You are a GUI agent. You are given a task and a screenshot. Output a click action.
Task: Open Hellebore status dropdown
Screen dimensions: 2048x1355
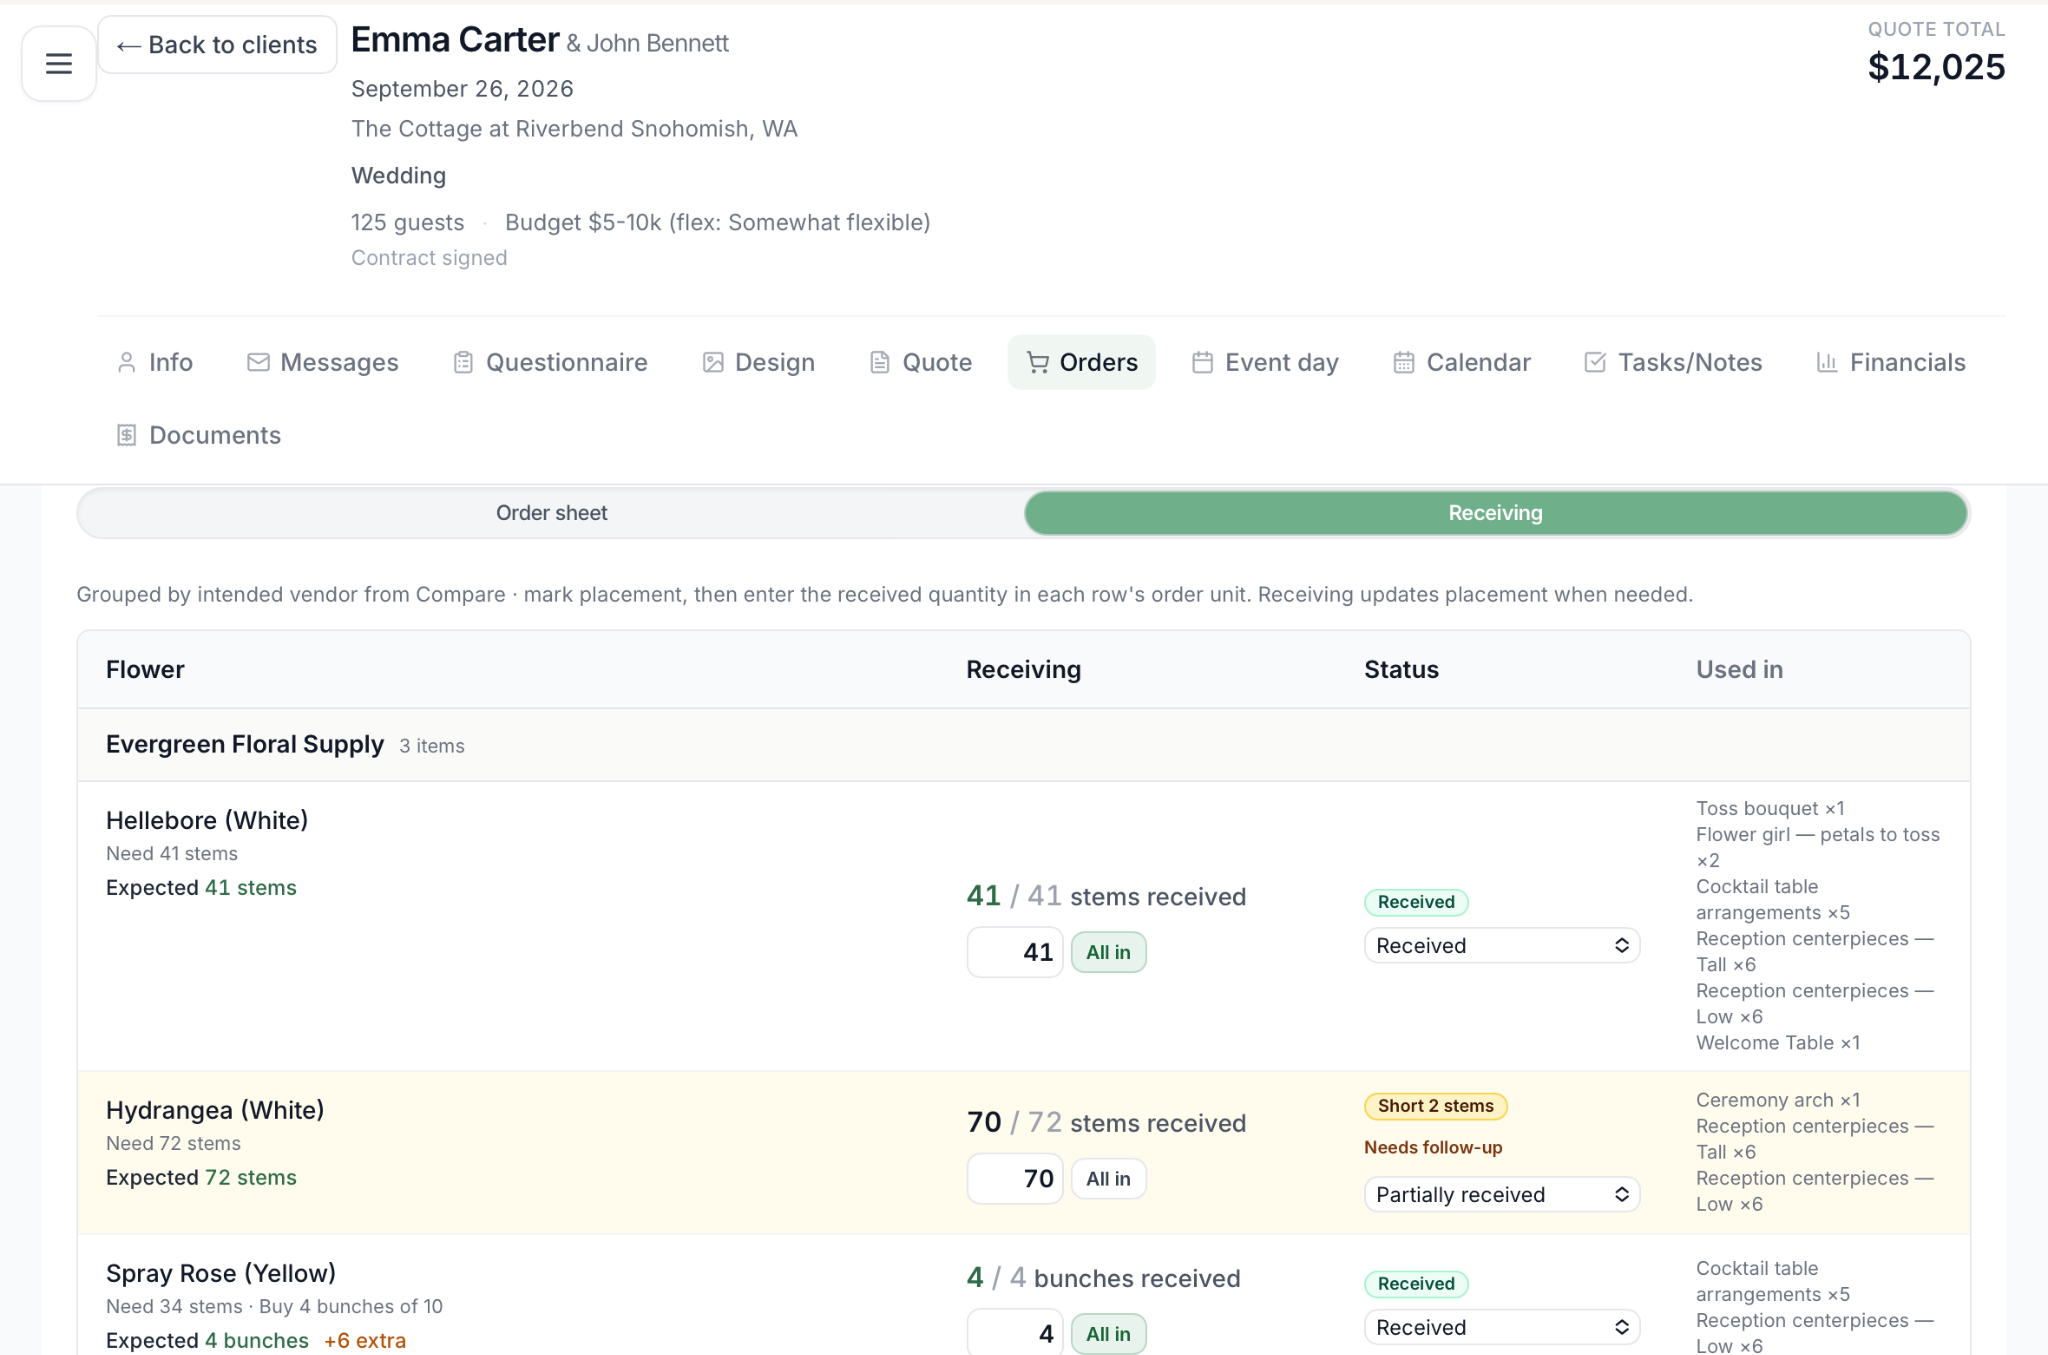coord(1502,946)
